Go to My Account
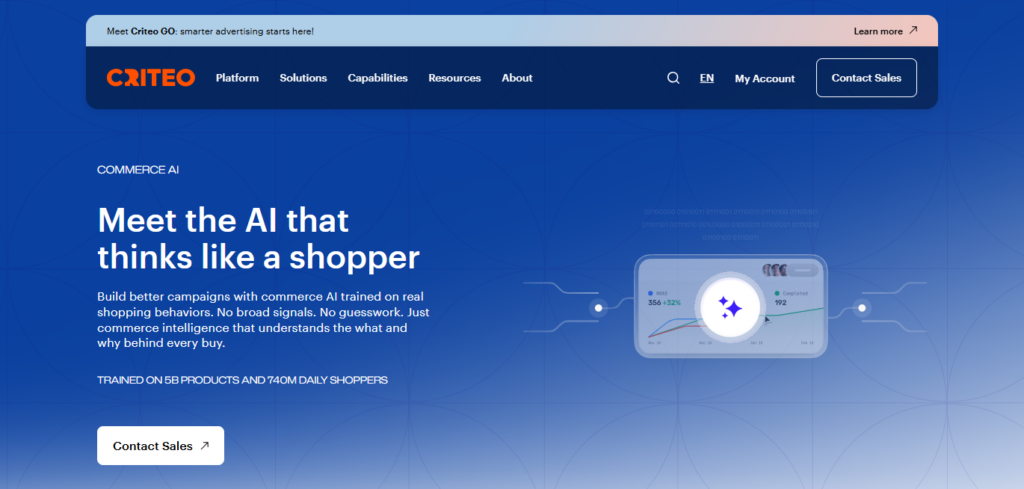 (765, 78)
